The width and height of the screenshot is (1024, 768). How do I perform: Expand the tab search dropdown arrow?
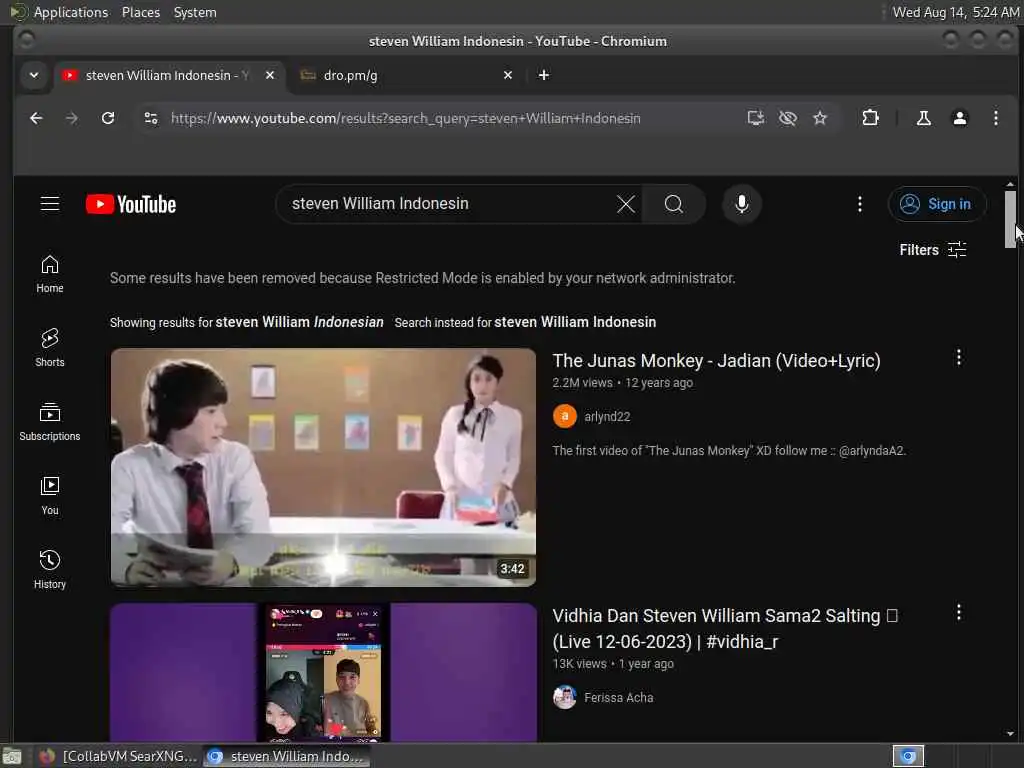(34, 75)
